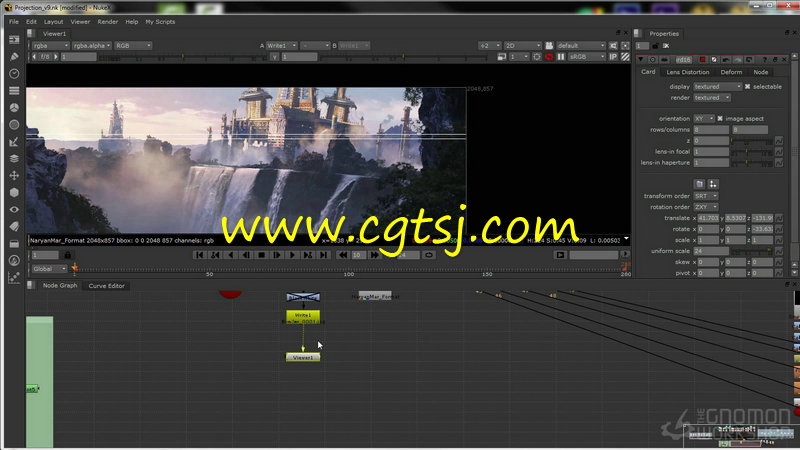
Task: Go to the first frame
Action: (199, 255)
